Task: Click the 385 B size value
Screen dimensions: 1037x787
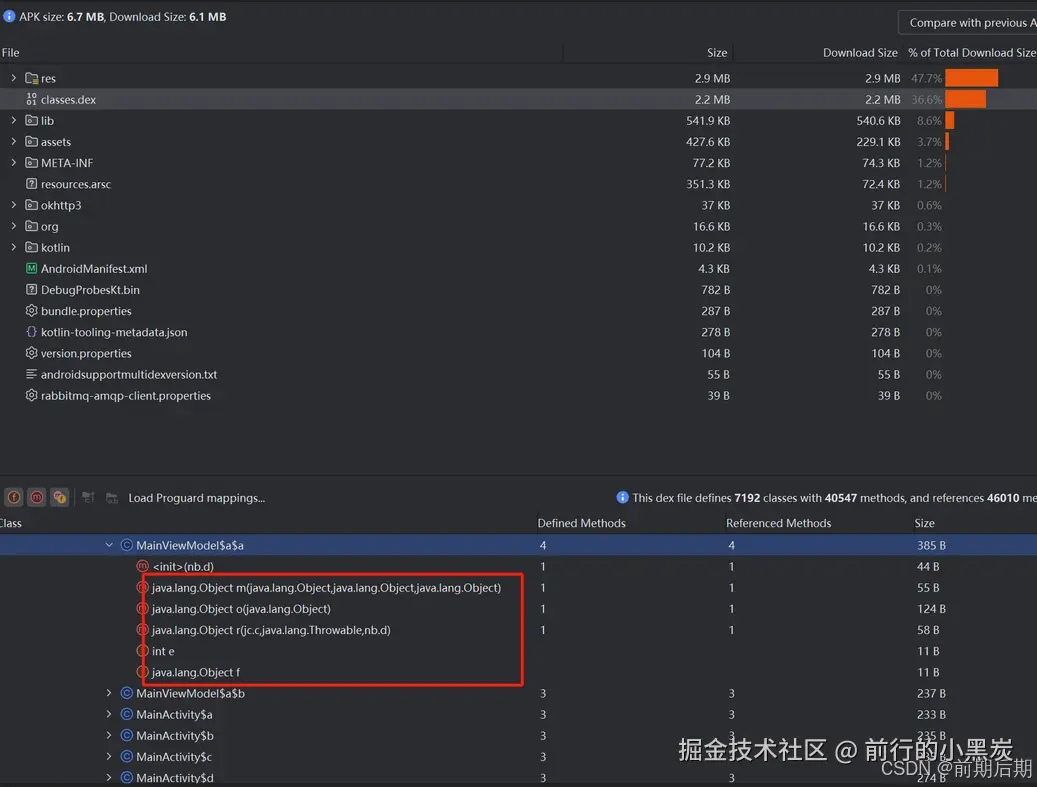Action: pyautogui.click(x=931, y=545)
